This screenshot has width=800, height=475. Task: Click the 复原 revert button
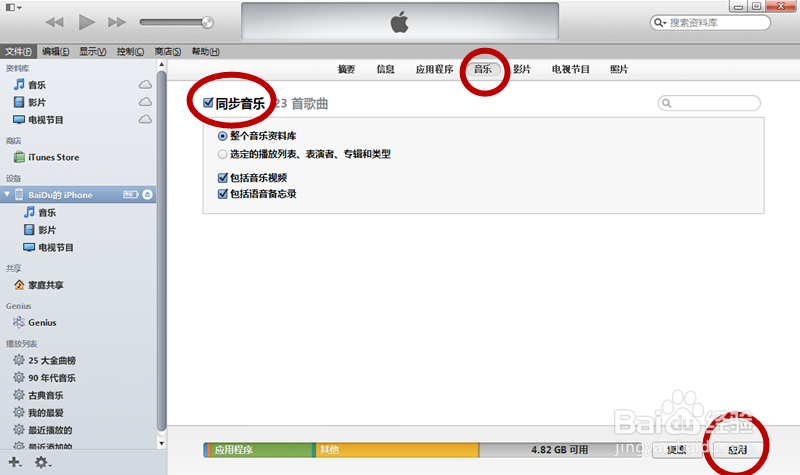pyautogui.click(x=677, y=449)
